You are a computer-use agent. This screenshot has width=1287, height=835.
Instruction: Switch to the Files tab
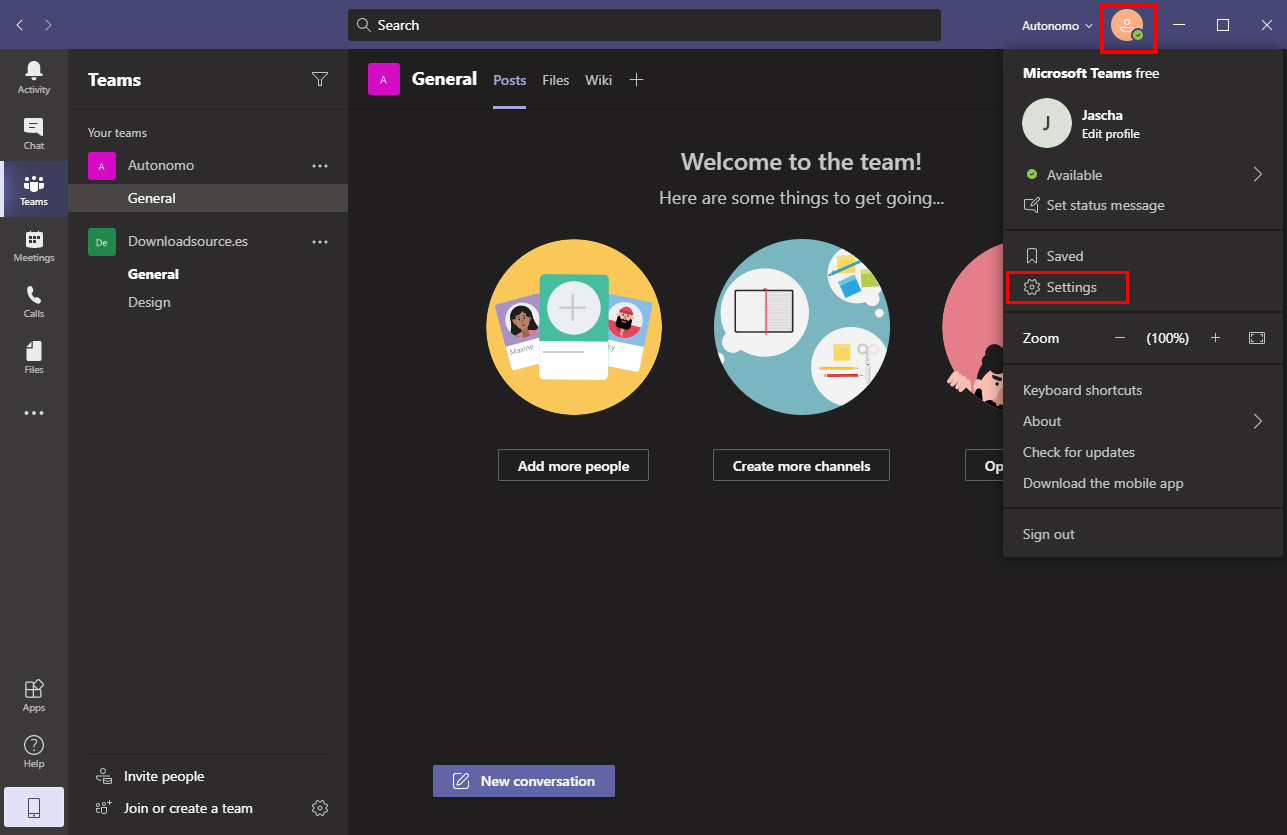(556, 80)
